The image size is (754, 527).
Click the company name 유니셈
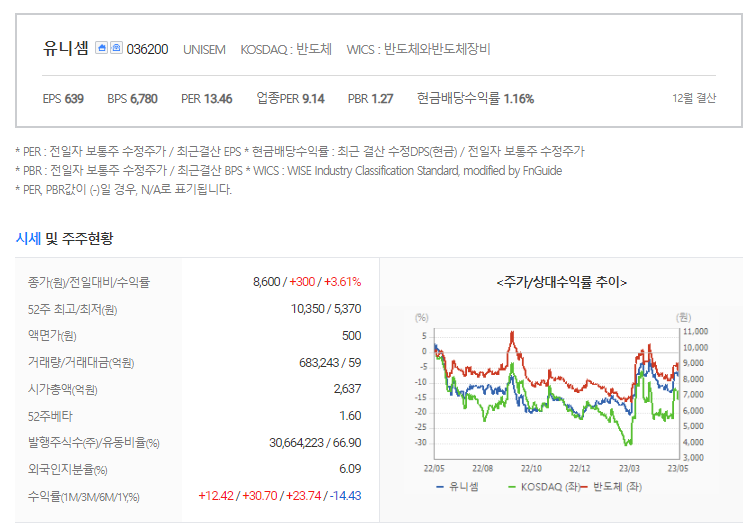click(x=65, y=48)
